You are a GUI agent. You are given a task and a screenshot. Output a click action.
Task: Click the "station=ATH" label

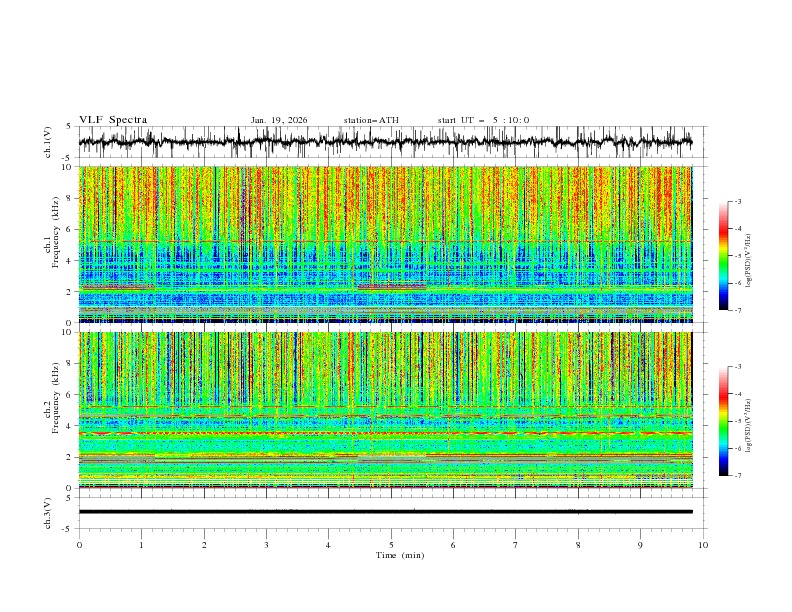(x=371, y=120)
